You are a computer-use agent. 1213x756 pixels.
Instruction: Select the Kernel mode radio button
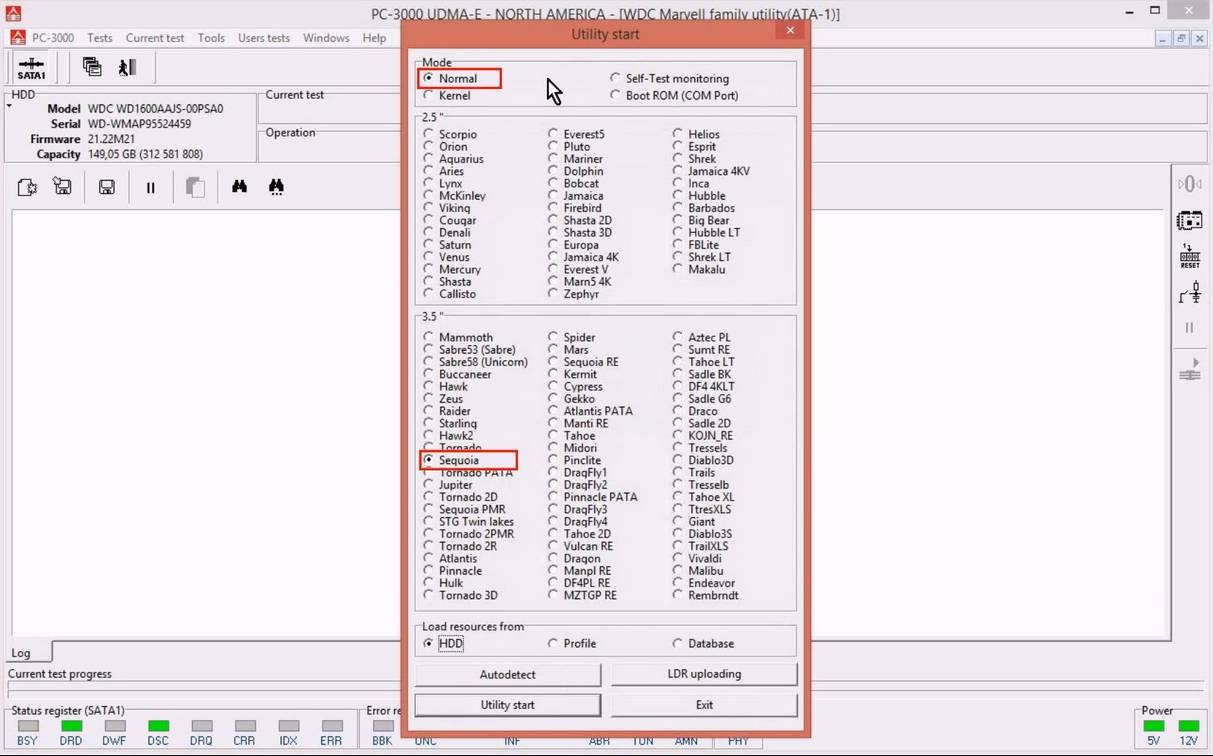tap(429, 96)
